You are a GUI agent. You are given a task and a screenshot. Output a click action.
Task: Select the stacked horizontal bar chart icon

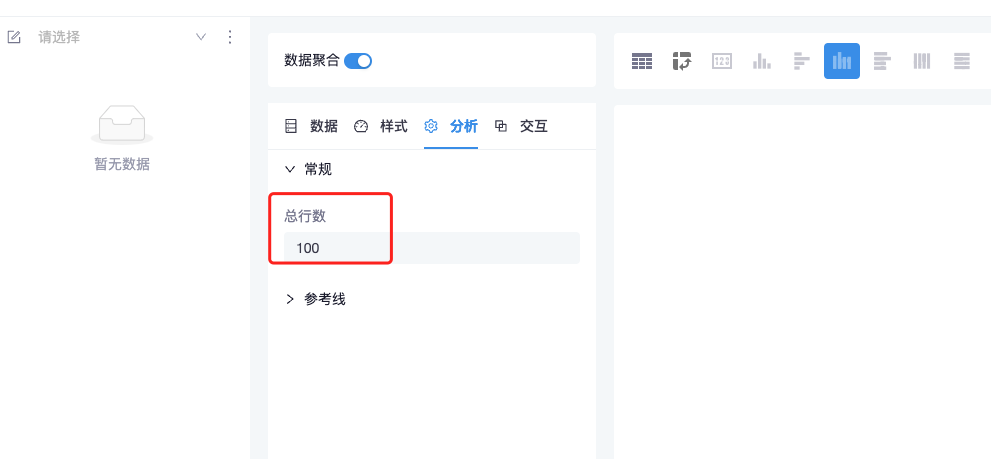(x=882, y=61)
